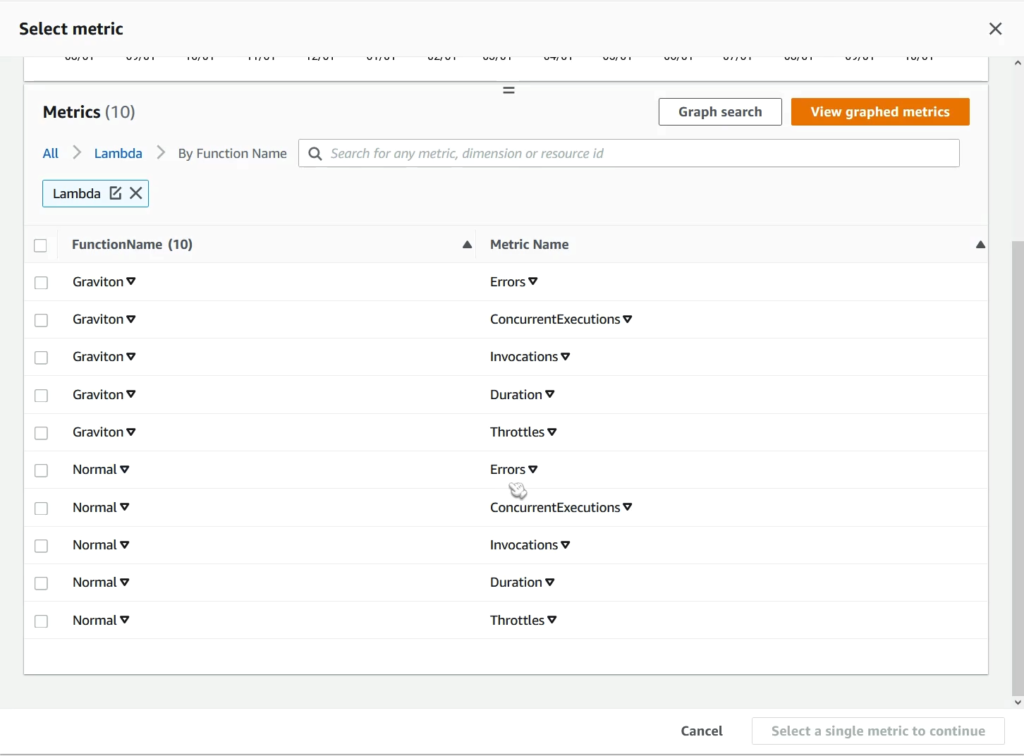Viewport: 1024px width, 756px height.
Task: Tick the Normal Duration row checkbox
Action: click(41, 583)
